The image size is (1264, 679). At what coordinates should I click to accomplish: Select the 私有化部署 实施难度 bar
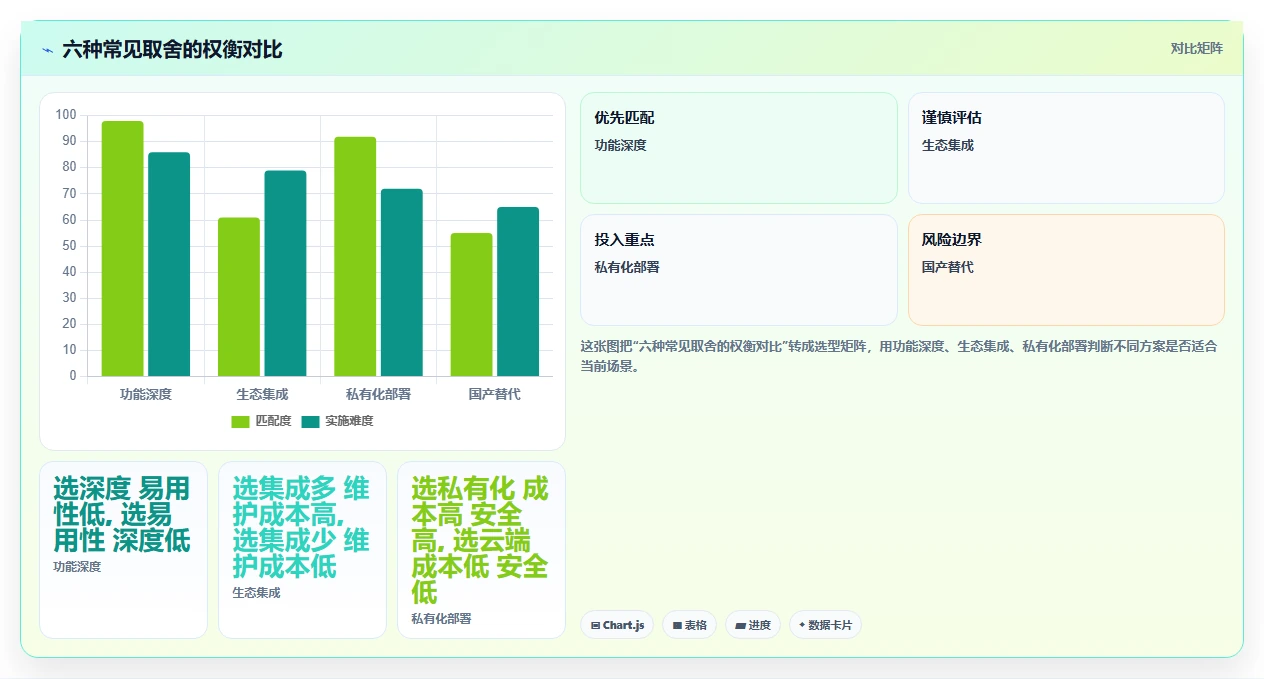[402, 283]
